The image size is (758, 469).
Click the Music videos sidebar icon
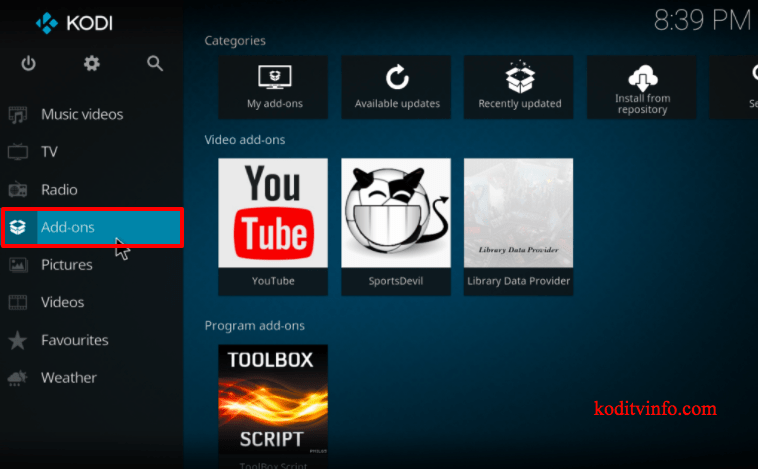(18, 115)
